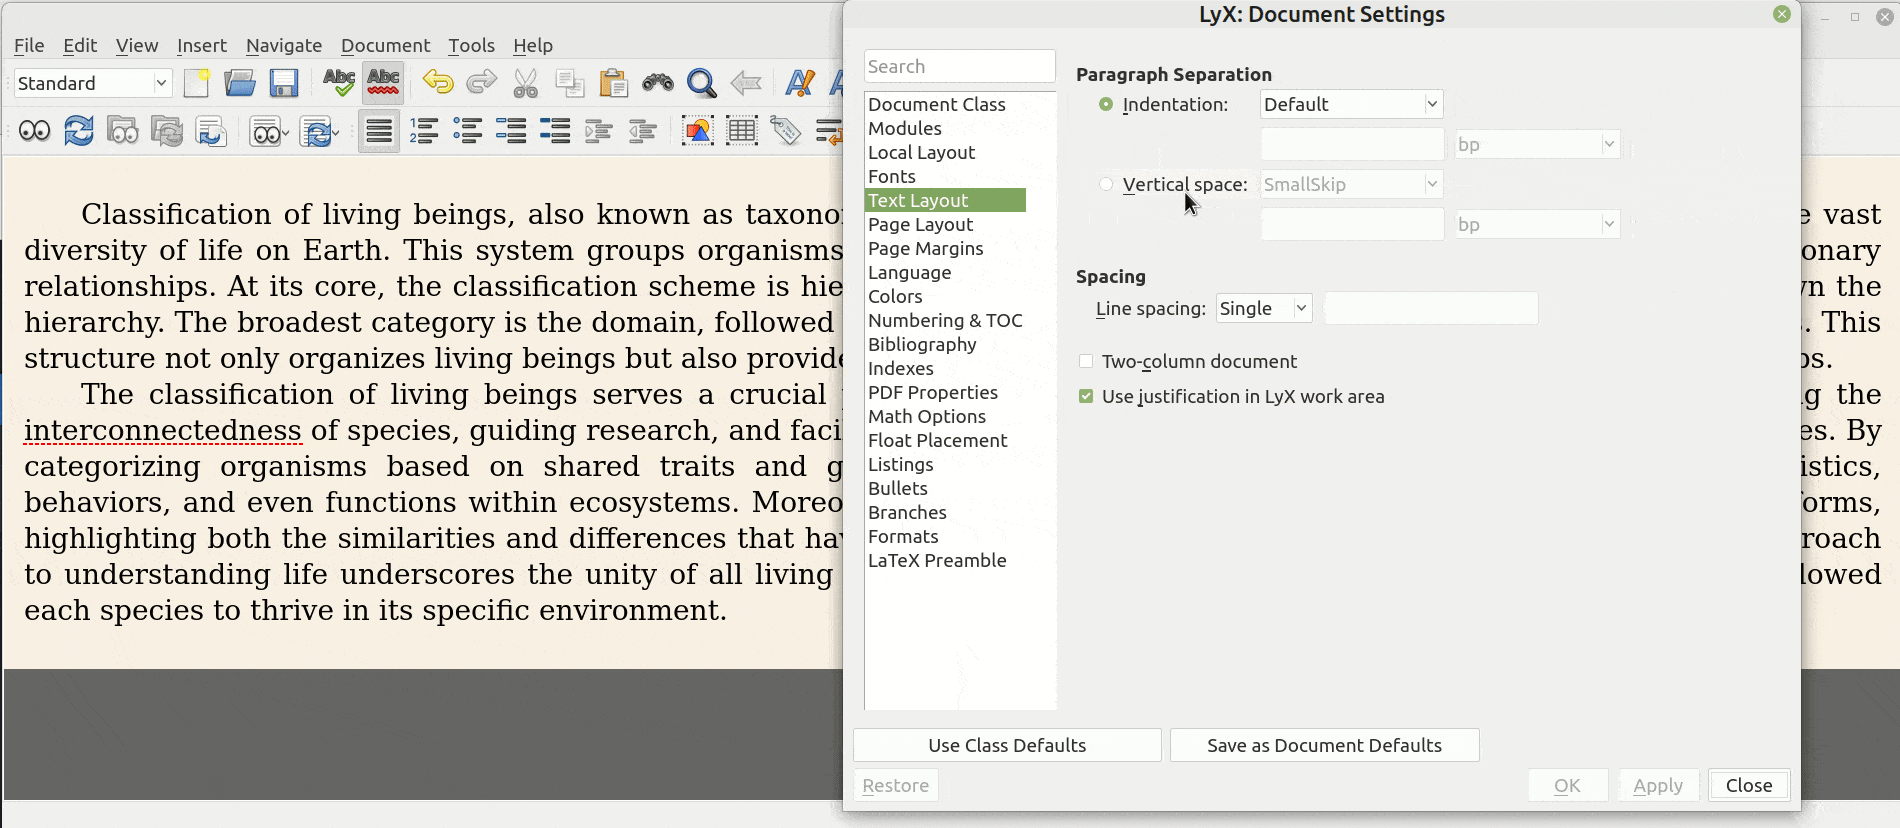Toggle emphasis style A with exclamation icon
Viewport: 1900px width, 828px height.
pyautogui.click(x=799, y=83)
